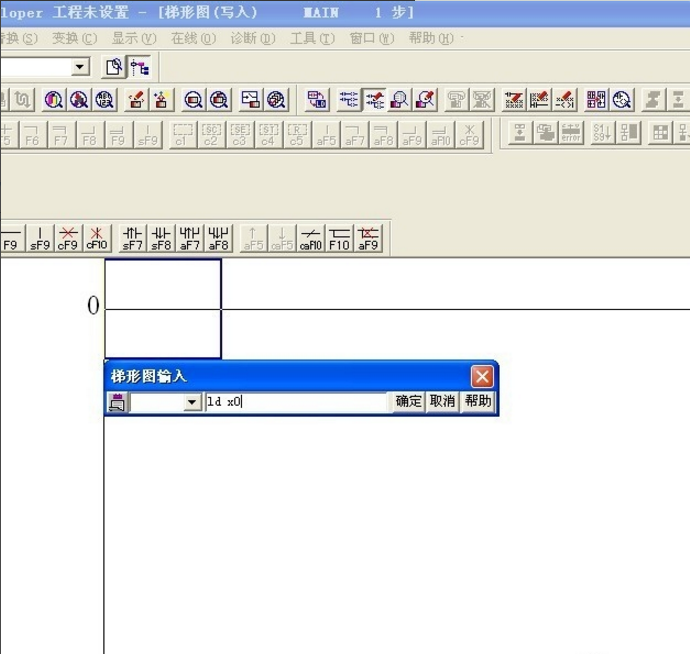Screen dimensions: 690x654
Task: Toggle write mode toolbar button
Action: (376, 99)
